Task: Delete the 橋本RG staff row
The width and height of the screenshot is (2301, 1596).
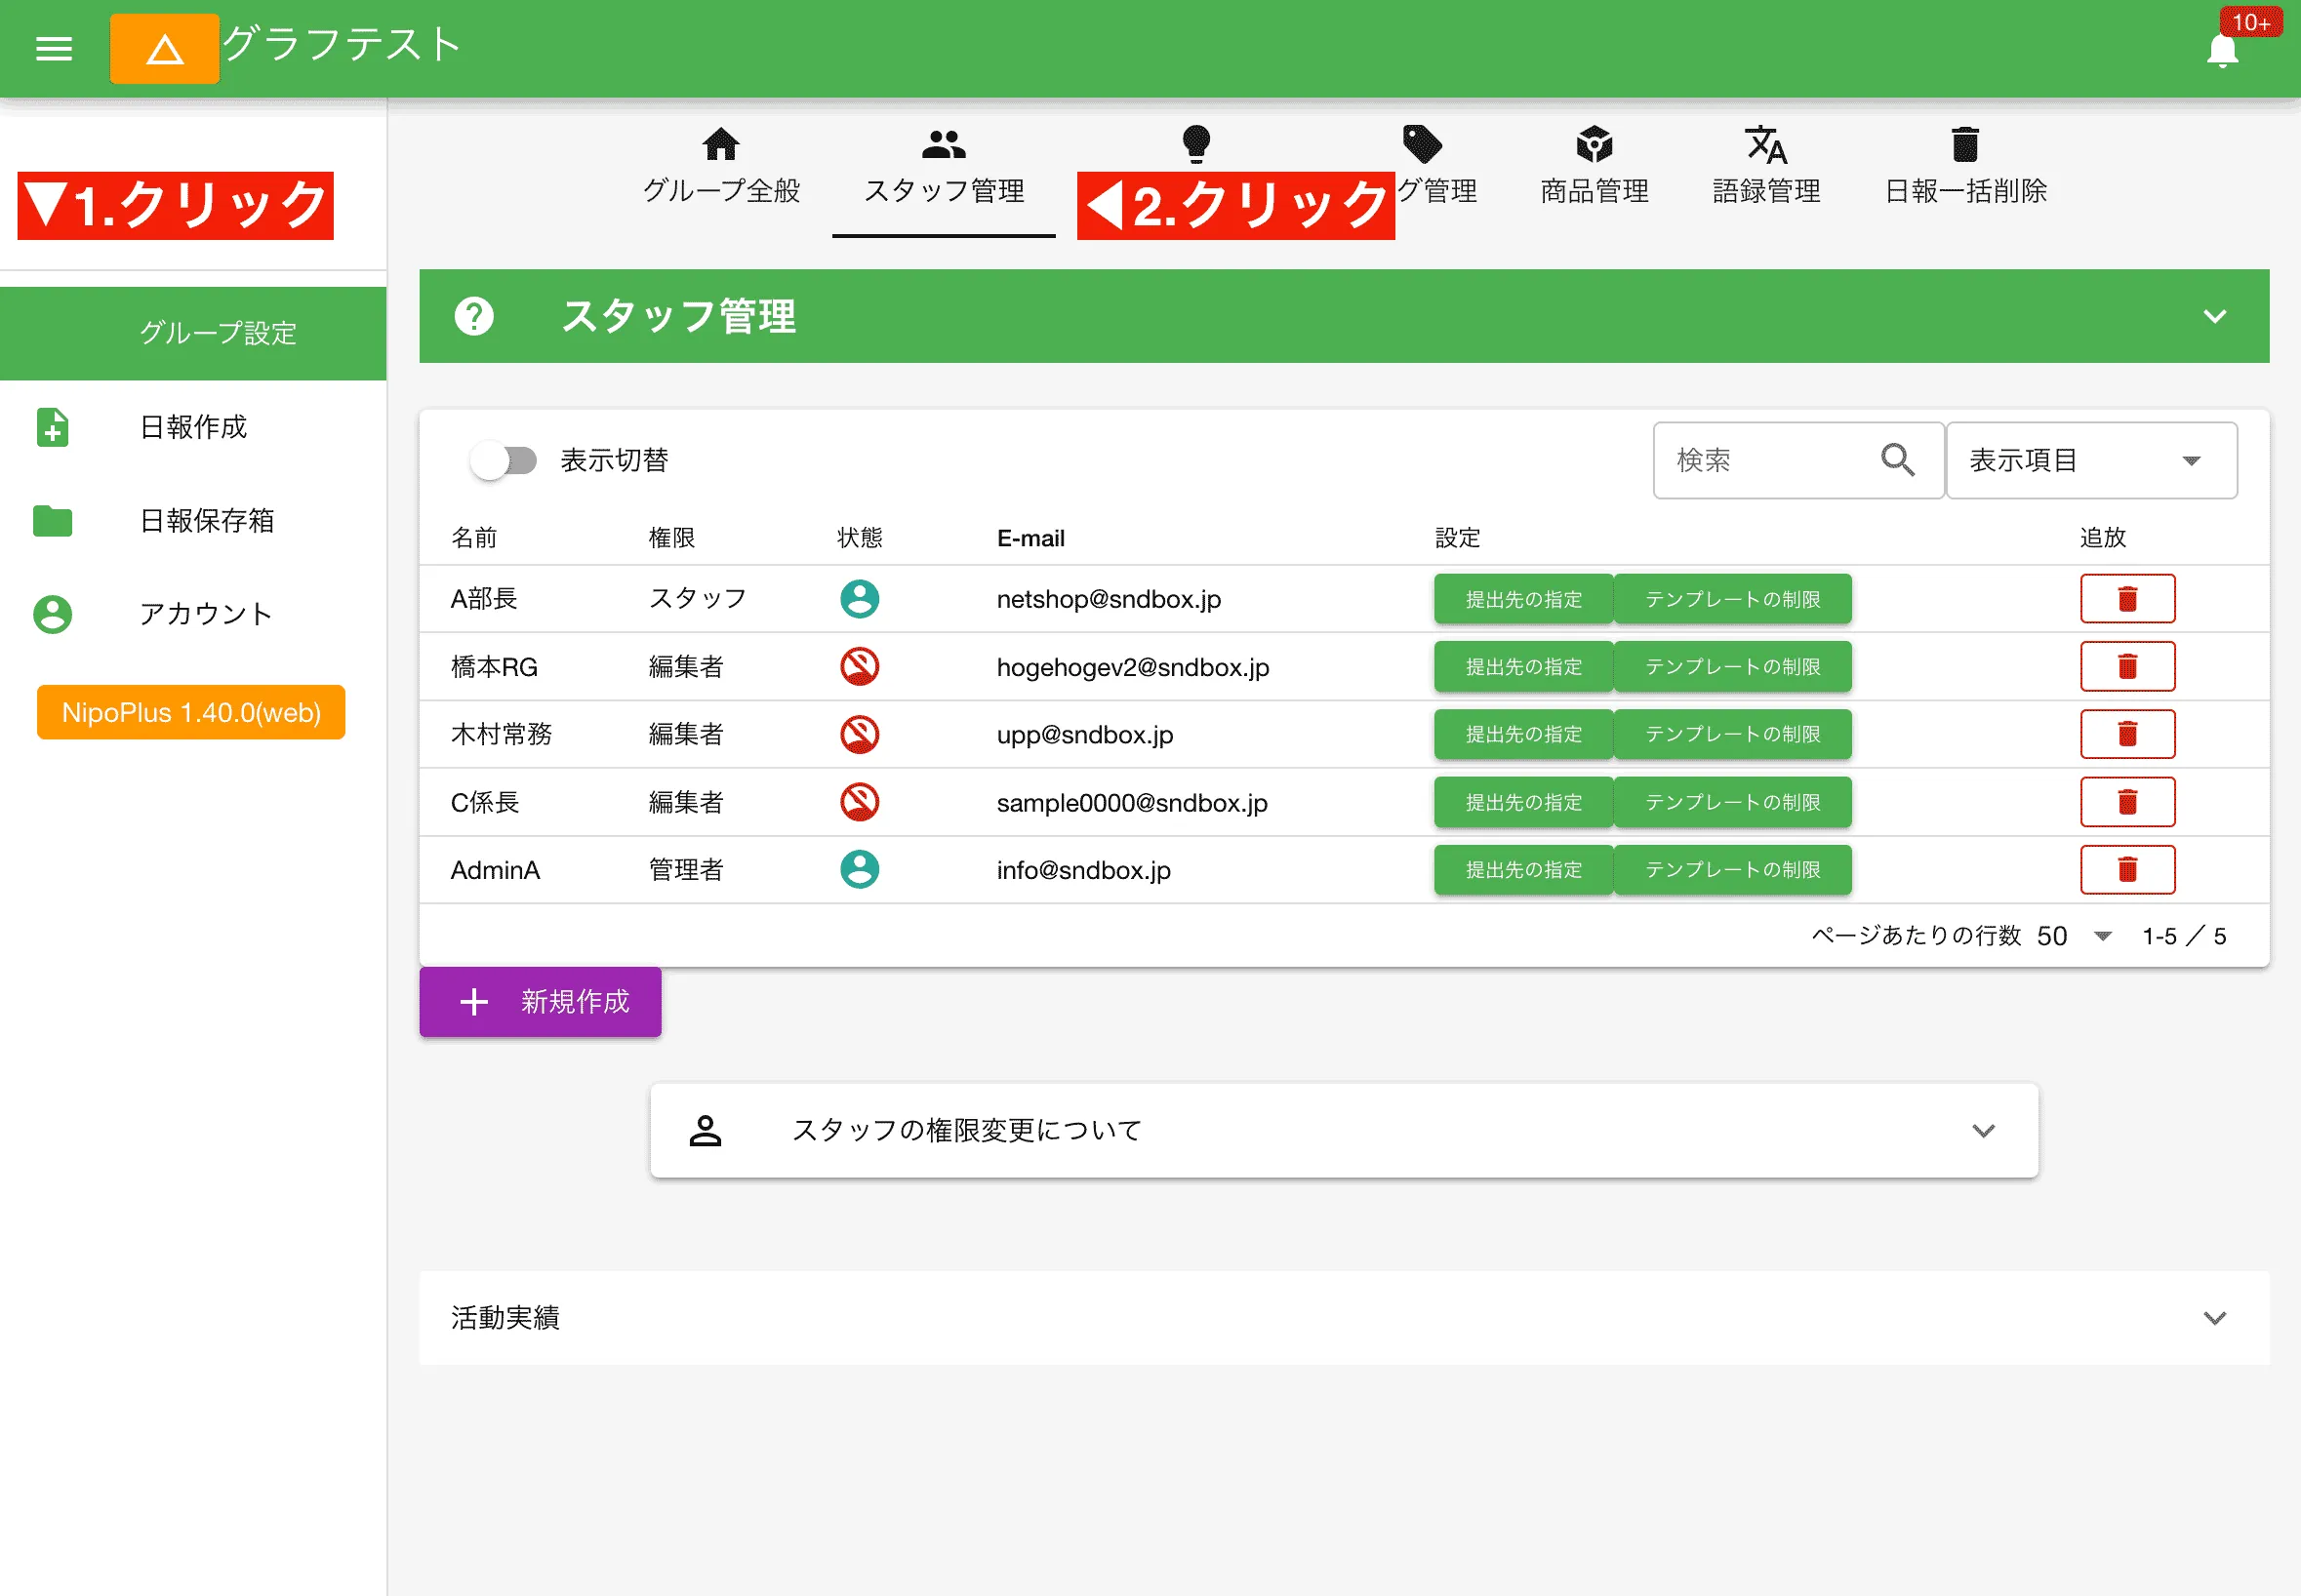Action: coord(2127,666)
